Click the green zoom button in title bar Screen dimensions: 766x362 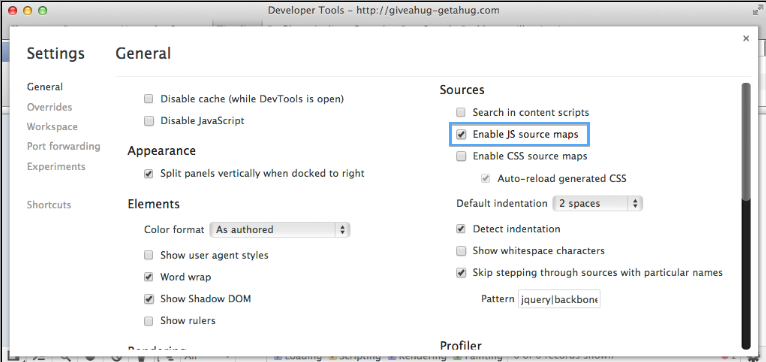43,10
